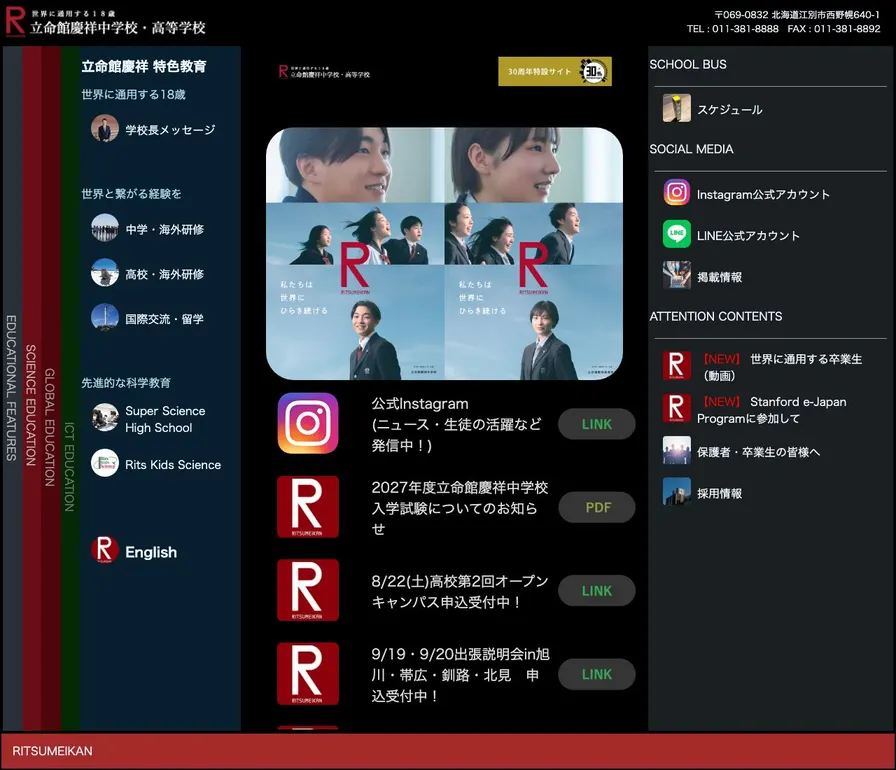
Task: Open 世界に通用する卒業生(動画) link
Action: click(x=779, y=367)
